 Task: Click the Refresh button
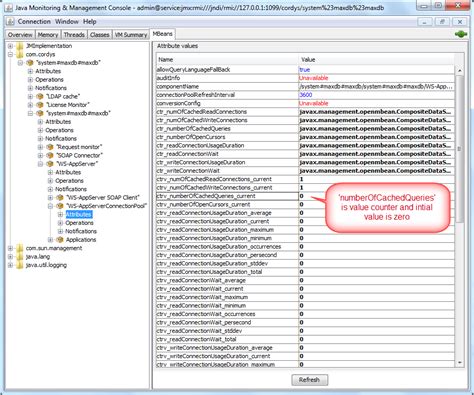309,380
